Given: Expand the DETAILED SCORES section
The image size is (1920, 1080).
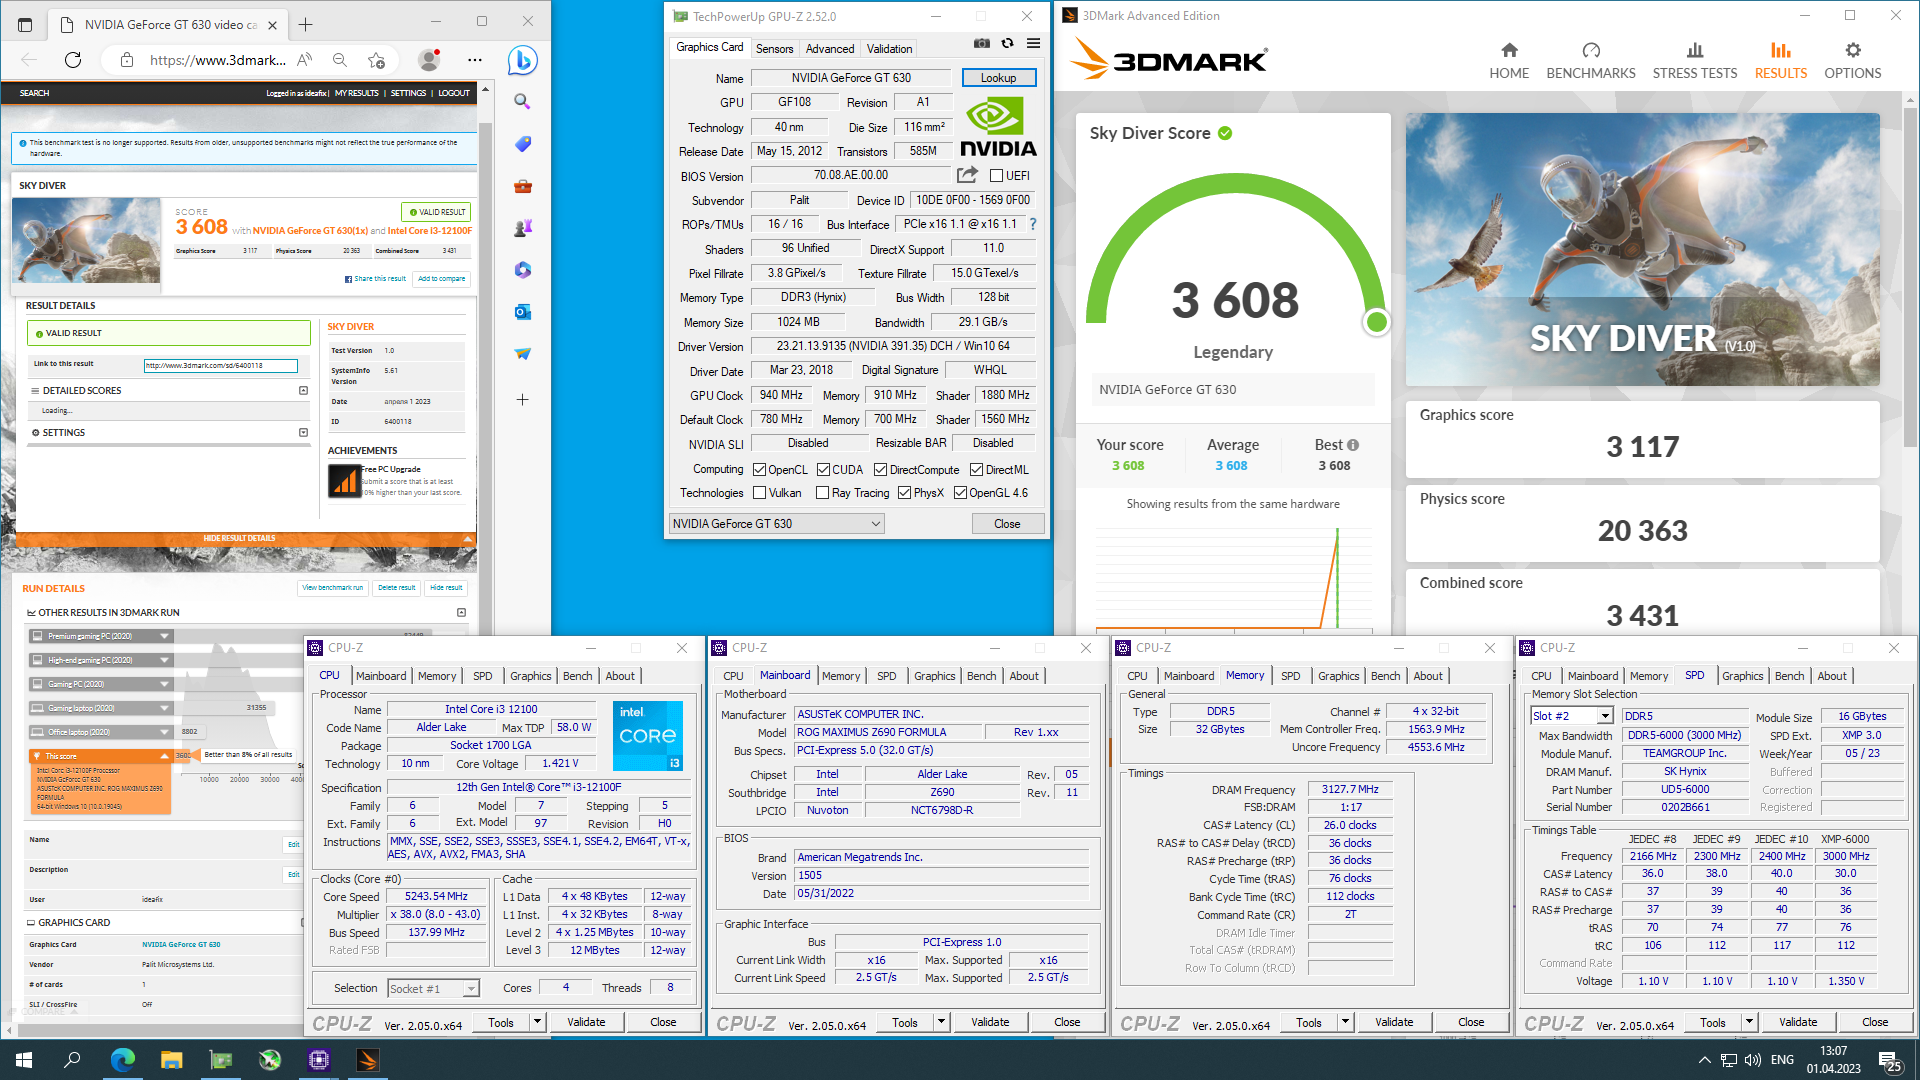Looking at the screenshot, I should point(303,391).
